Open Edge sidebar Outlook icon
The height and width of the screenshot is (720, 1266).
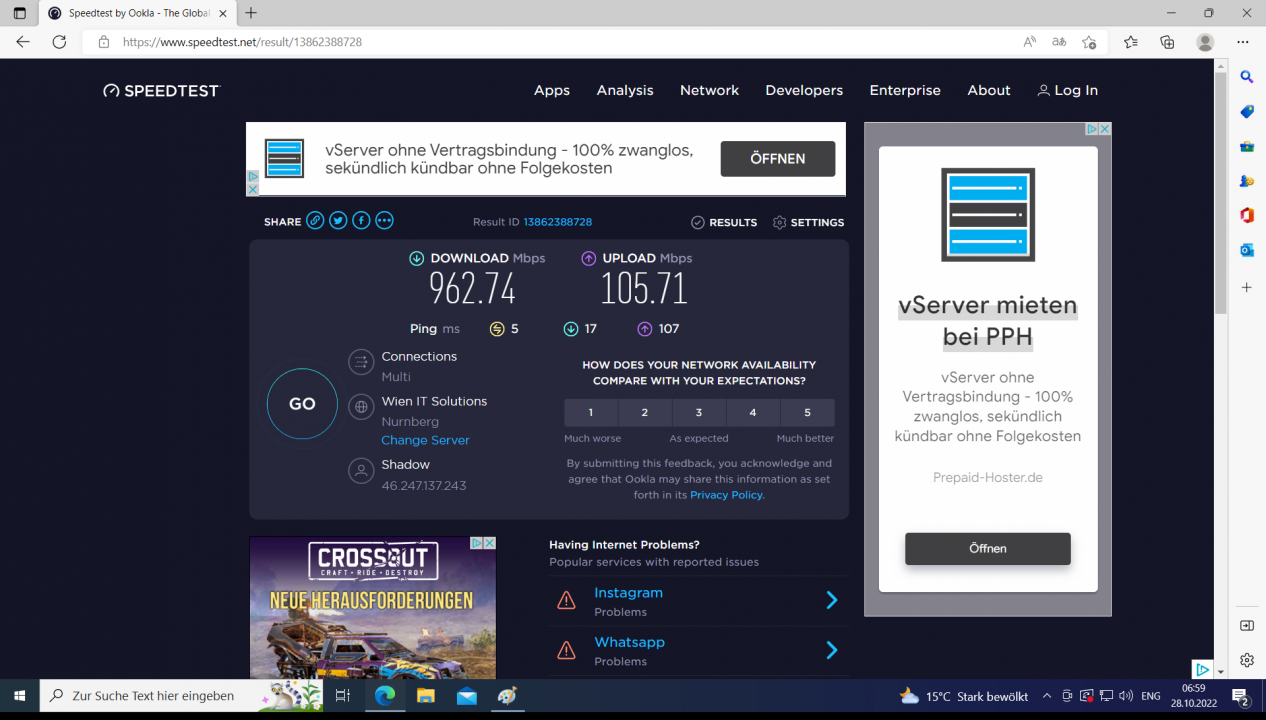[x=1247, y=250]
